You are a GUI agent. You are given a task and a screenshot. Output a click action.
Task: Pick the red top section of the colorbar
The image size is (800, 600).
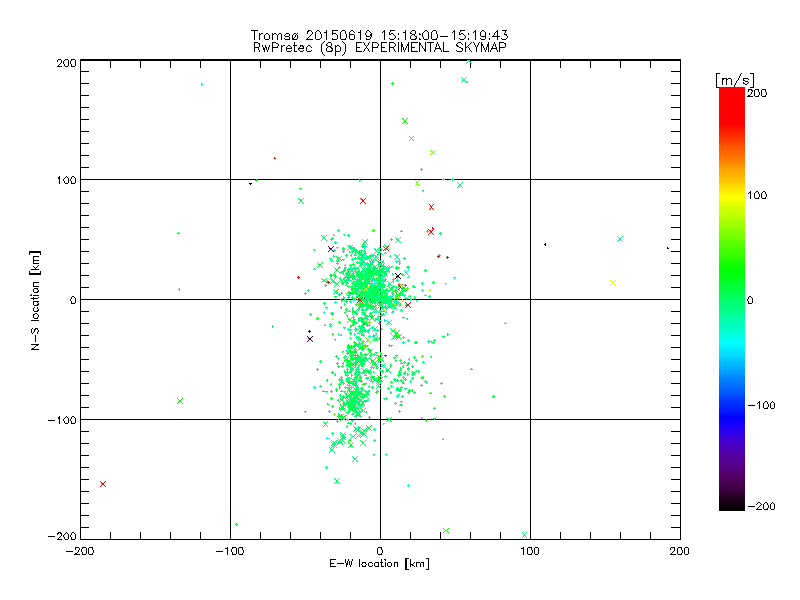tap(732, 105)
